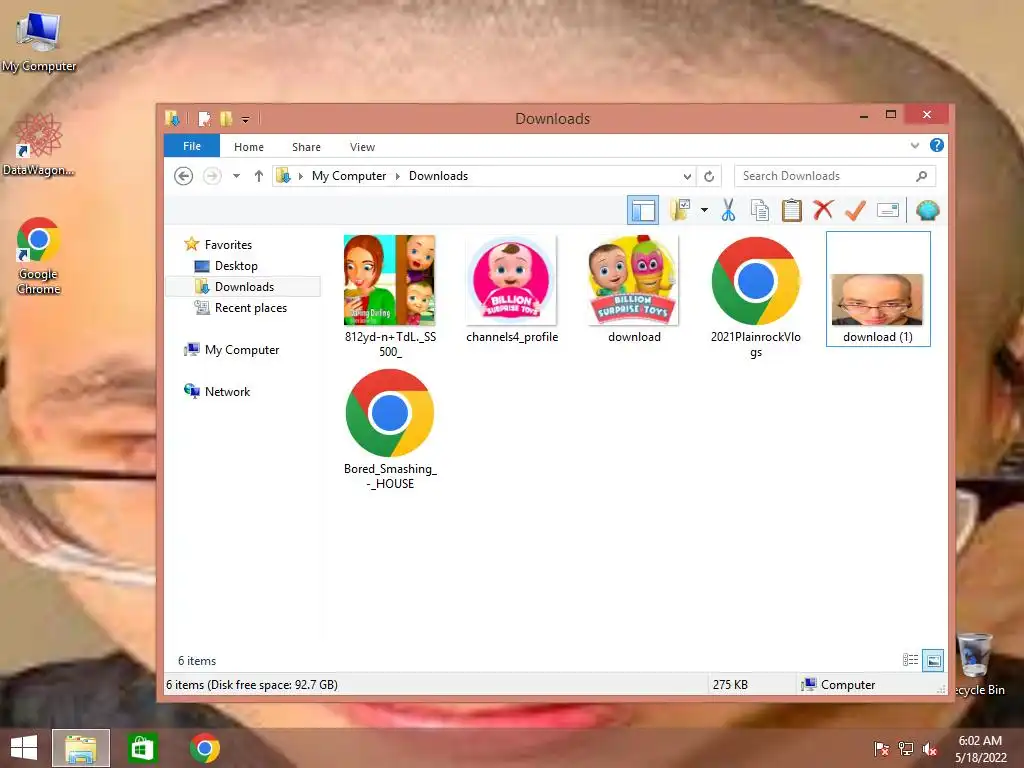Click the taskbar clock showing 6:02 AM

click(x=980, y=748)
